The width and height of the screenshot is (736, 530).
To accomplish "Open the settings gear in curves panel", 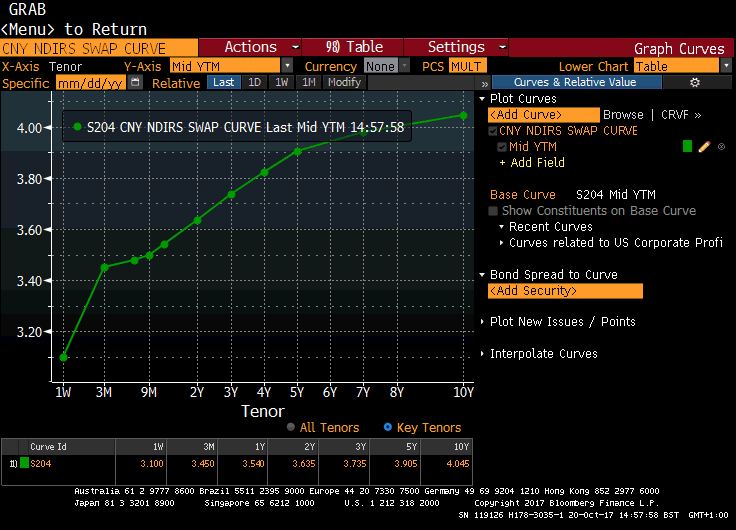I will click(696, 83).
